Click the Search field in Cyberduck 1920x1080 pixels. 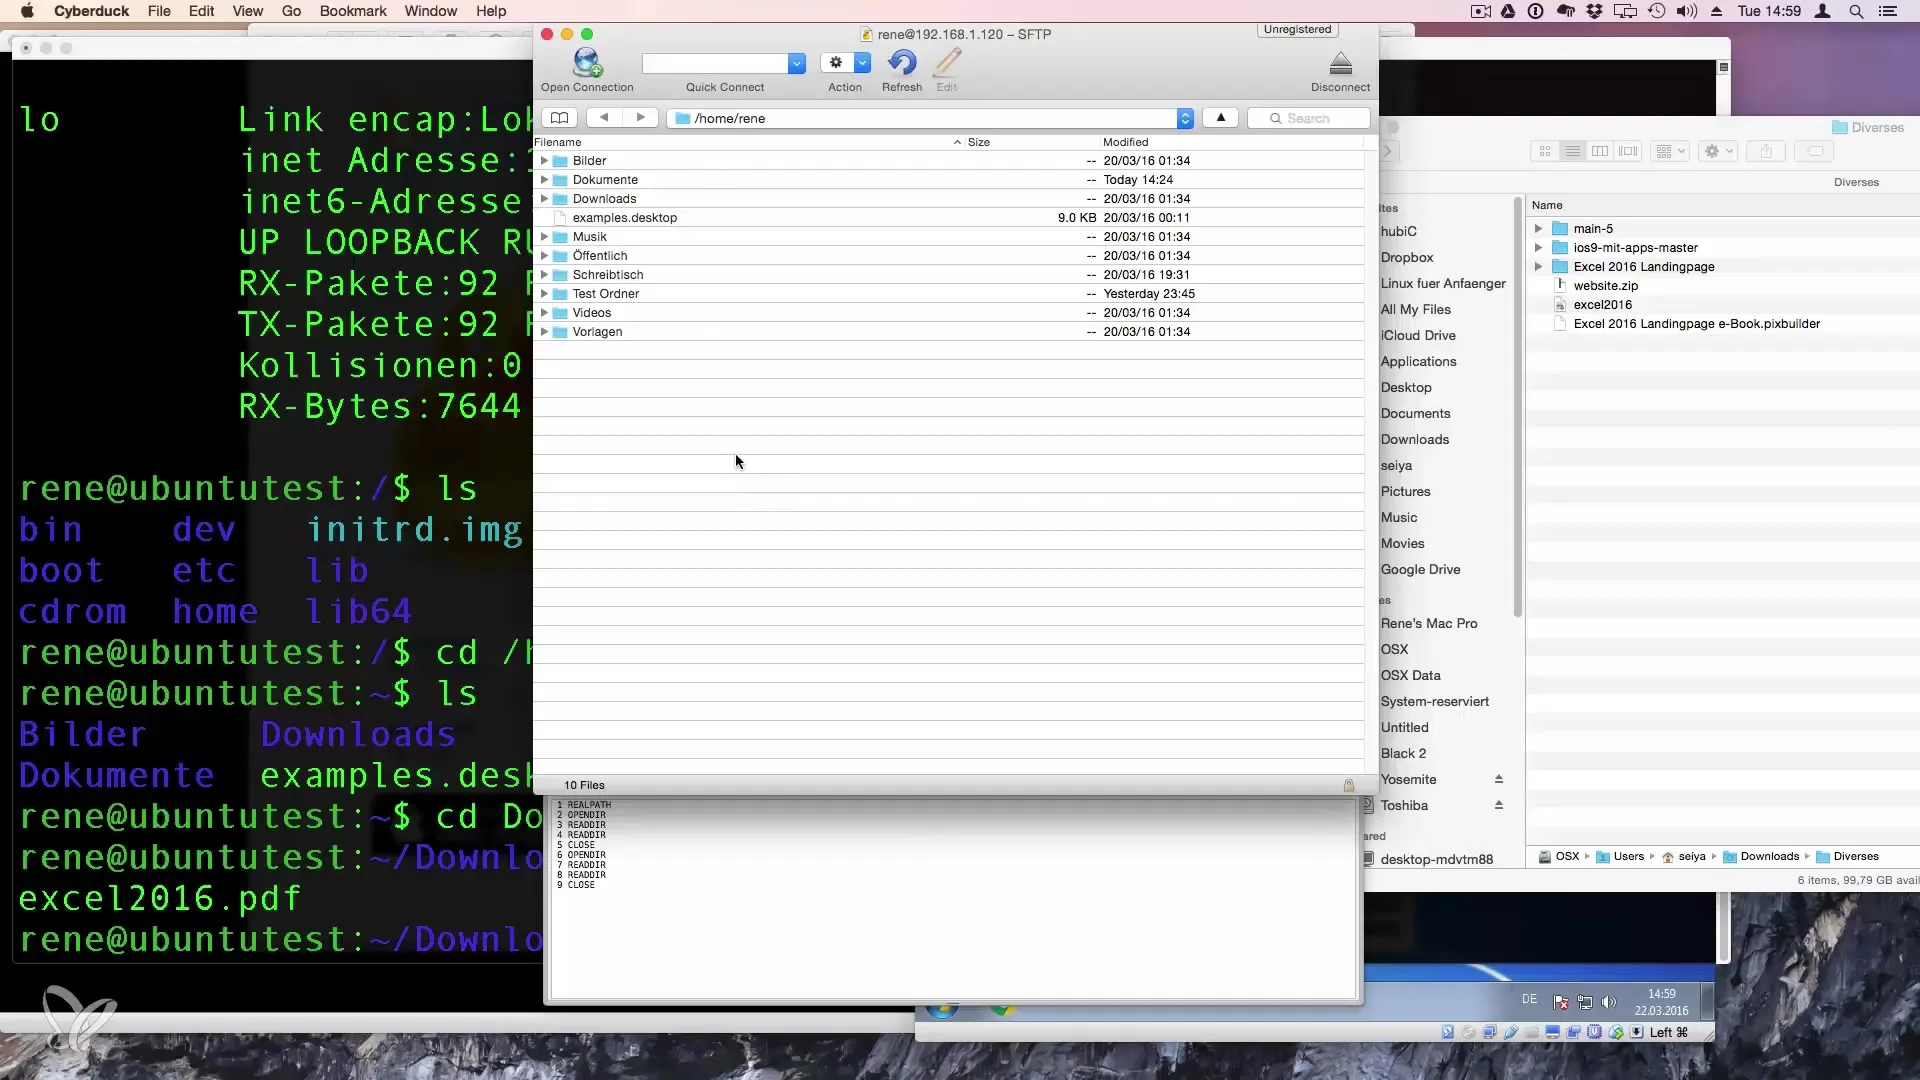pyautogui.click(x=1309, y=118)
